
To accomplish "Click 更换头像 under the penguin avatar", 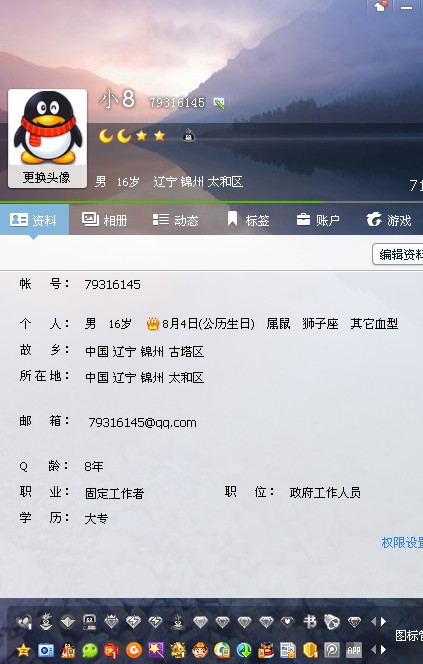I will [x=47, y=177].
